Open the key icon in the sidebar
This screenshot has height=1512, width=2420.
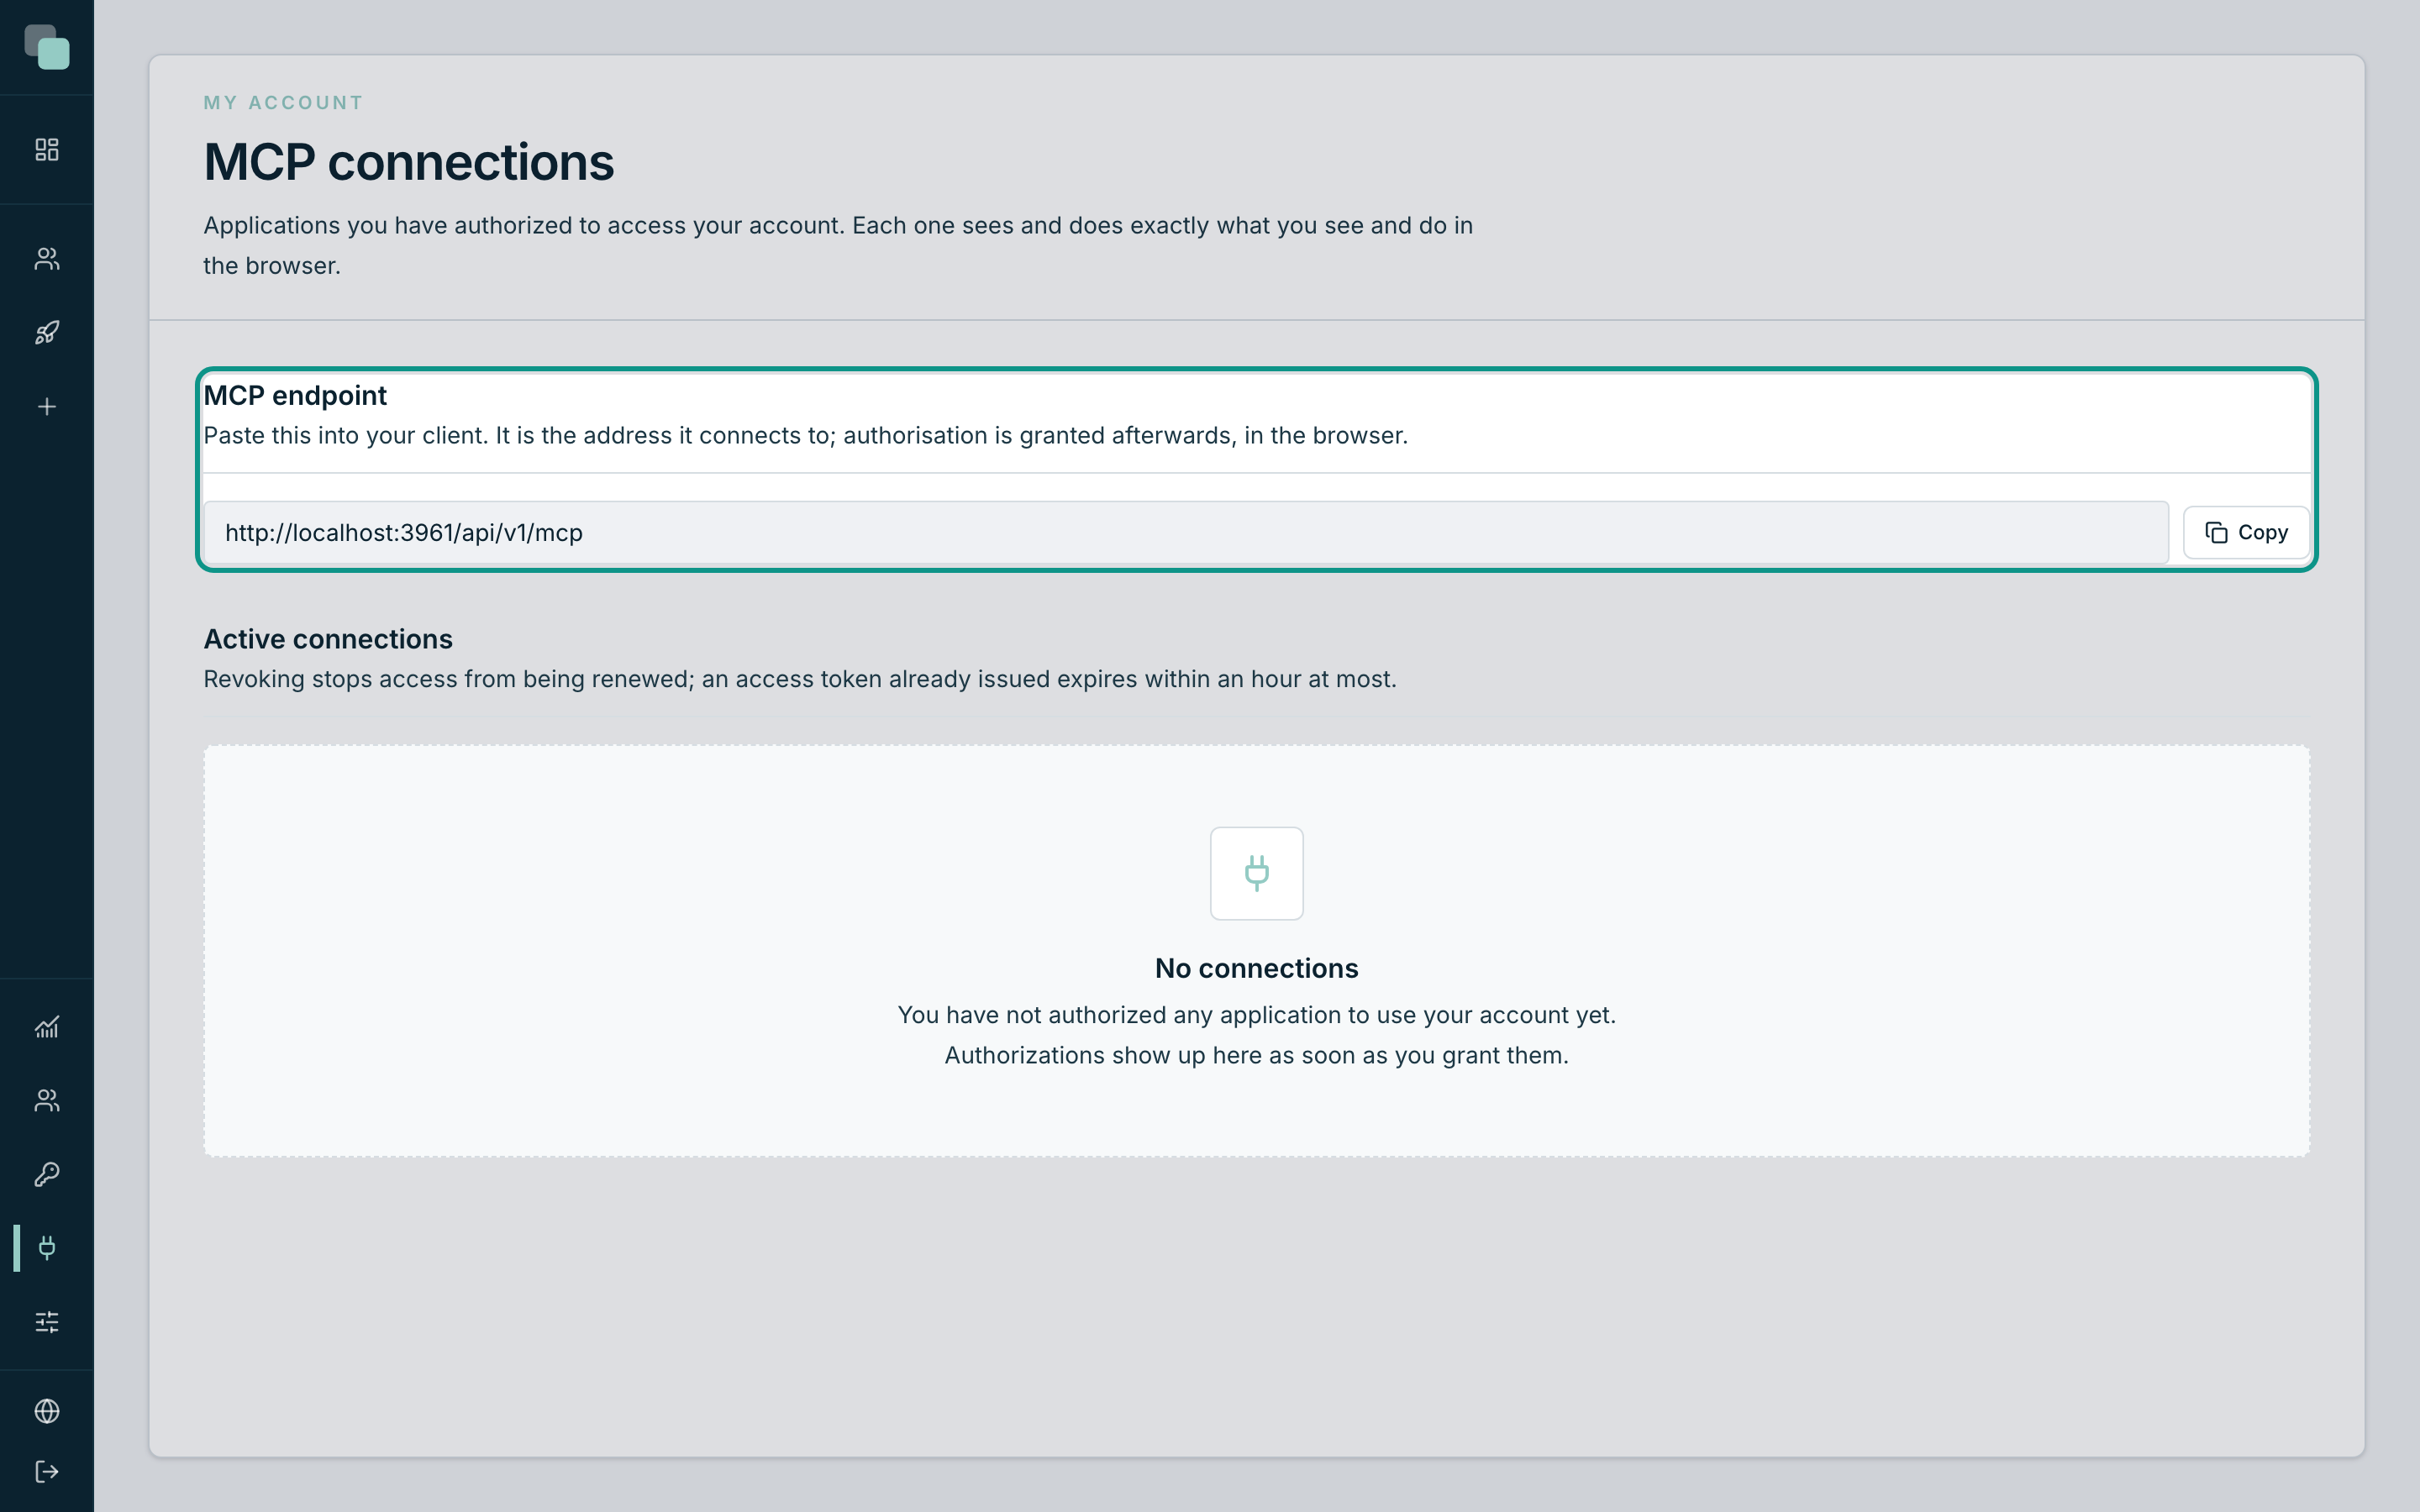click(47, 1174)
